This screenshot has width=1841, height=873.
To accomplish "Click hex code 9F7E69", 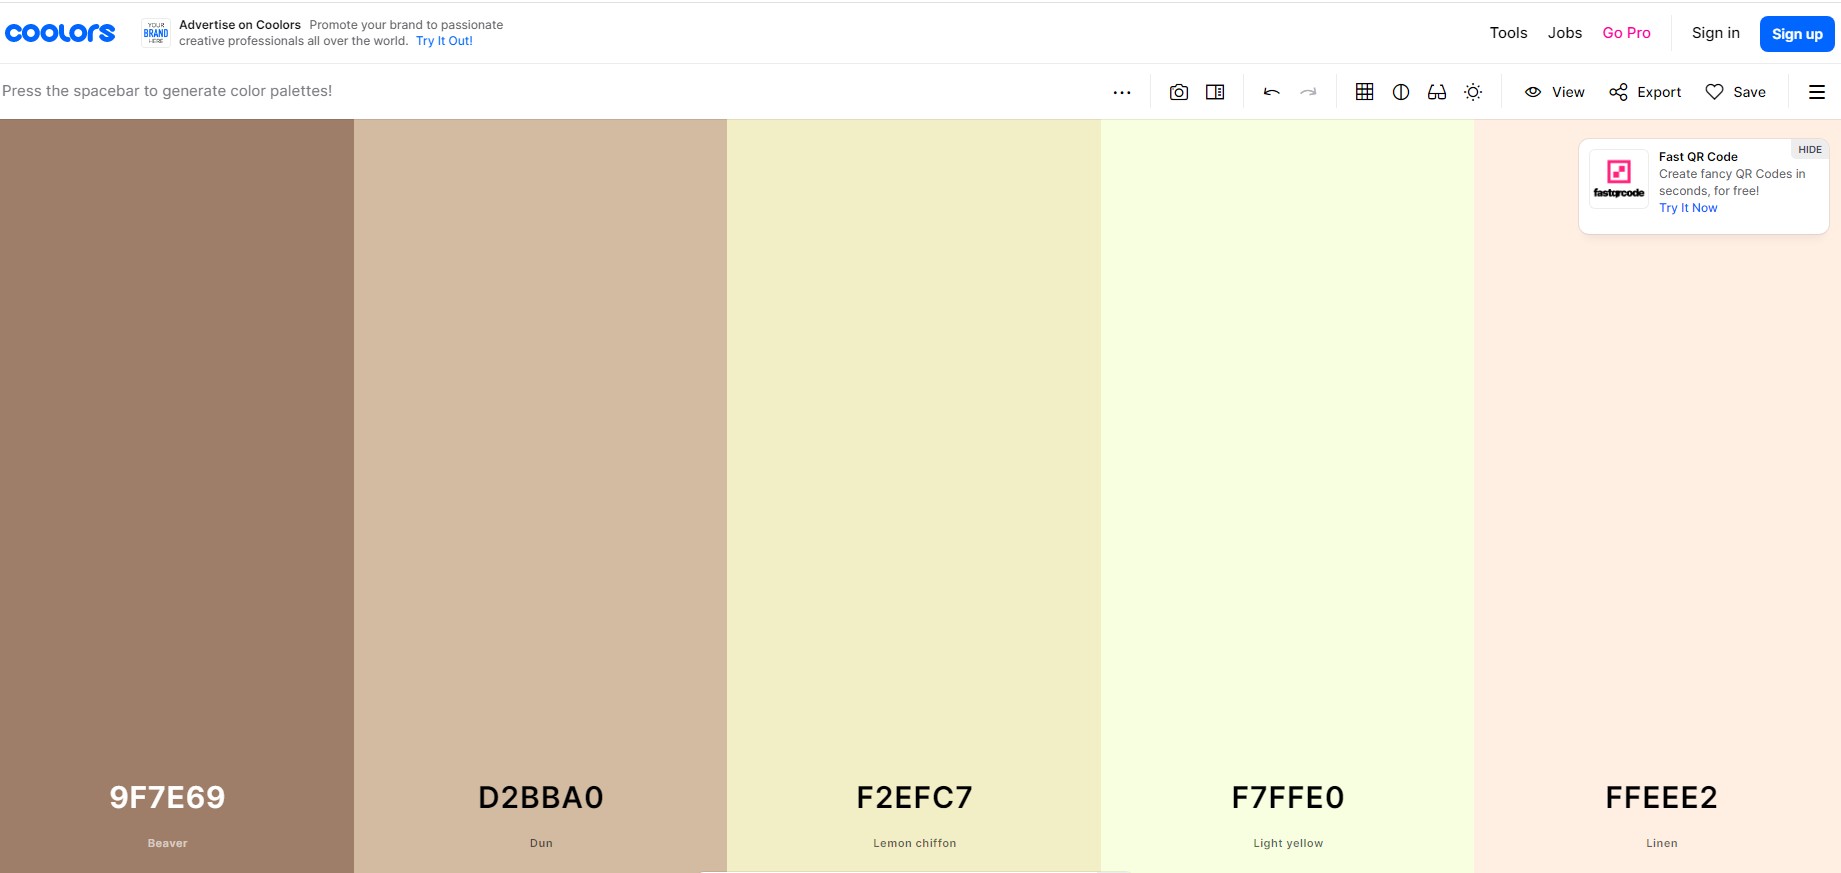I will 167,797.
